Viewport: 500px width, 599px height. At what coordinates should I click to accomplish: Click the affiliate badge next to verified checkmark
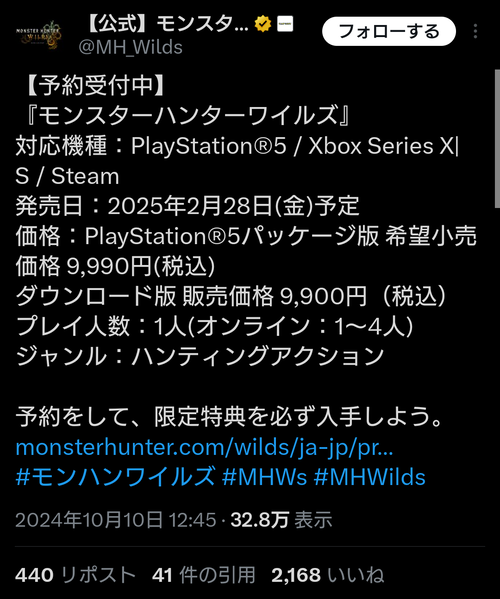pos(285,24)
